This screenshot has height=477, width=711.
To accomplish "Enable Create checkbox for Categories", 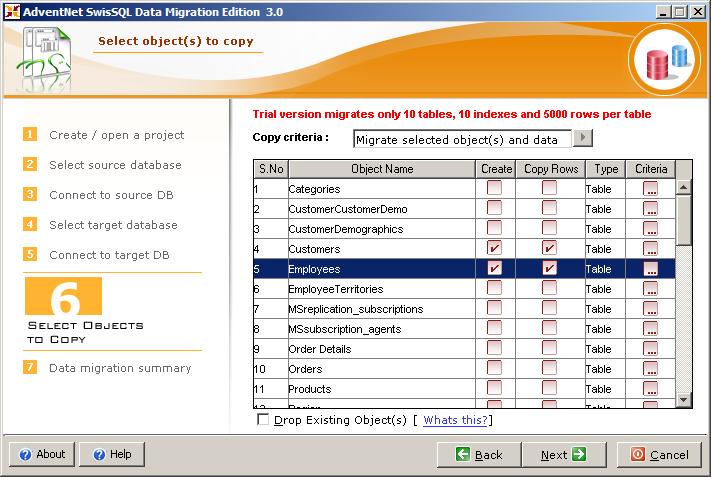I will [x=494, y=188].
